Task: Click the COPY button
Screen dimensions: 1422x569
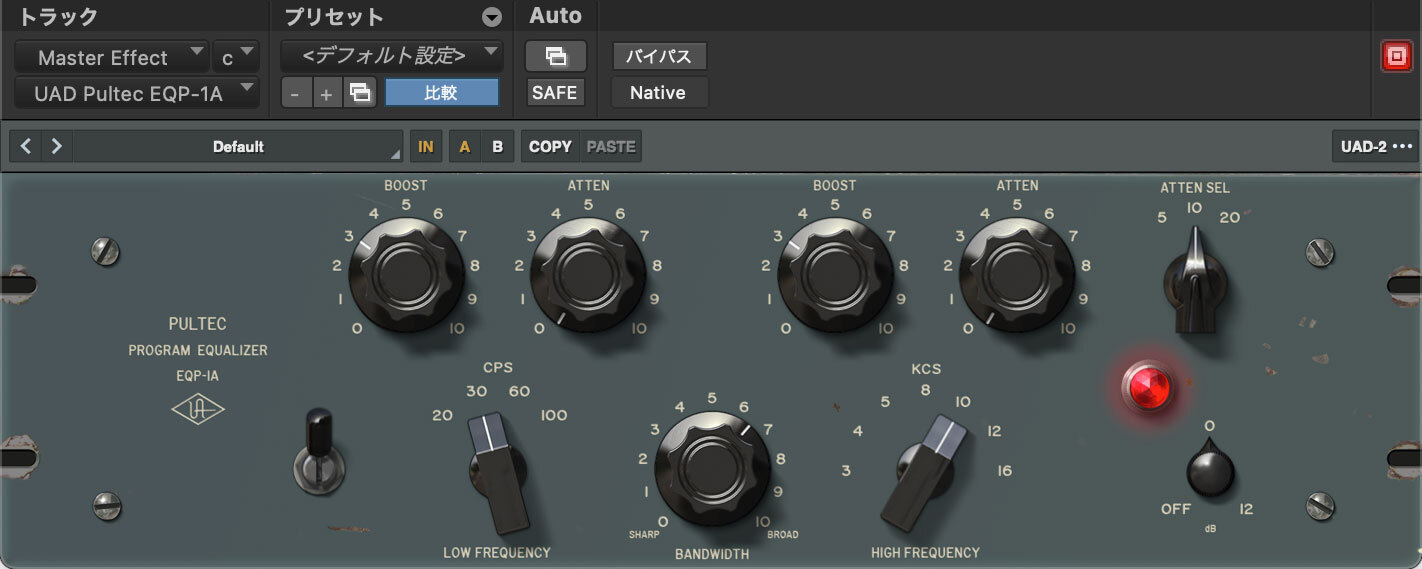Action: tap(550, 146)
